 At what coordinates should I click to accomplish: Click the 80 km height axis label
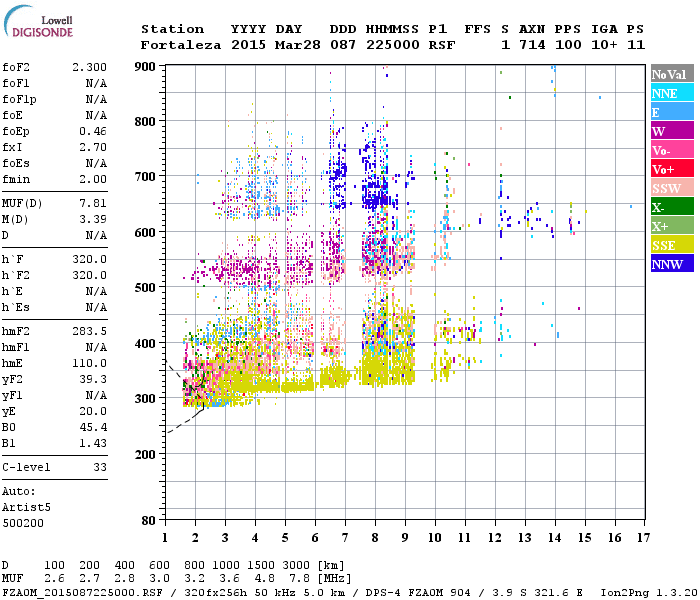click(x=149, y=521)
